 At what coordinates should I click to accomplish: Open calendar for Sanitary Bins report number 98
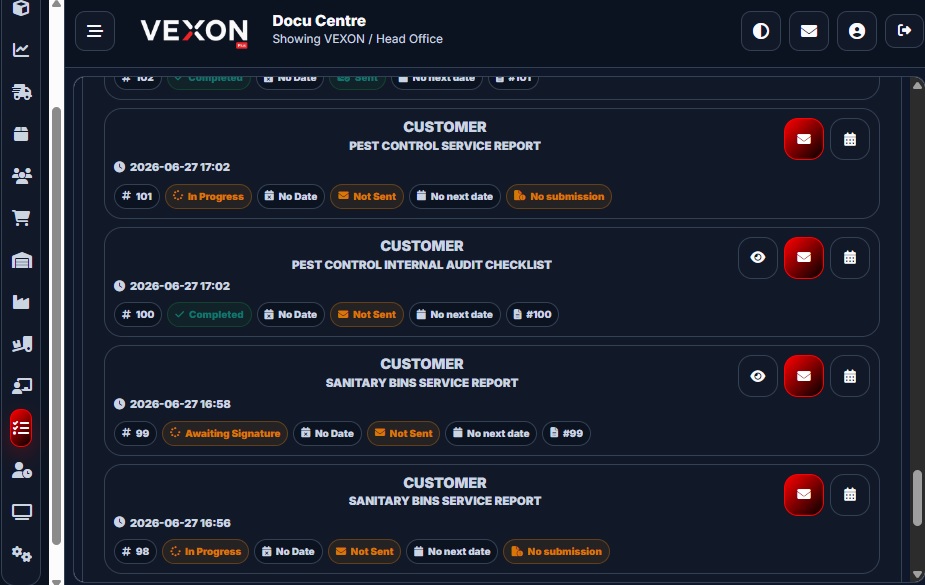(849, 494)
